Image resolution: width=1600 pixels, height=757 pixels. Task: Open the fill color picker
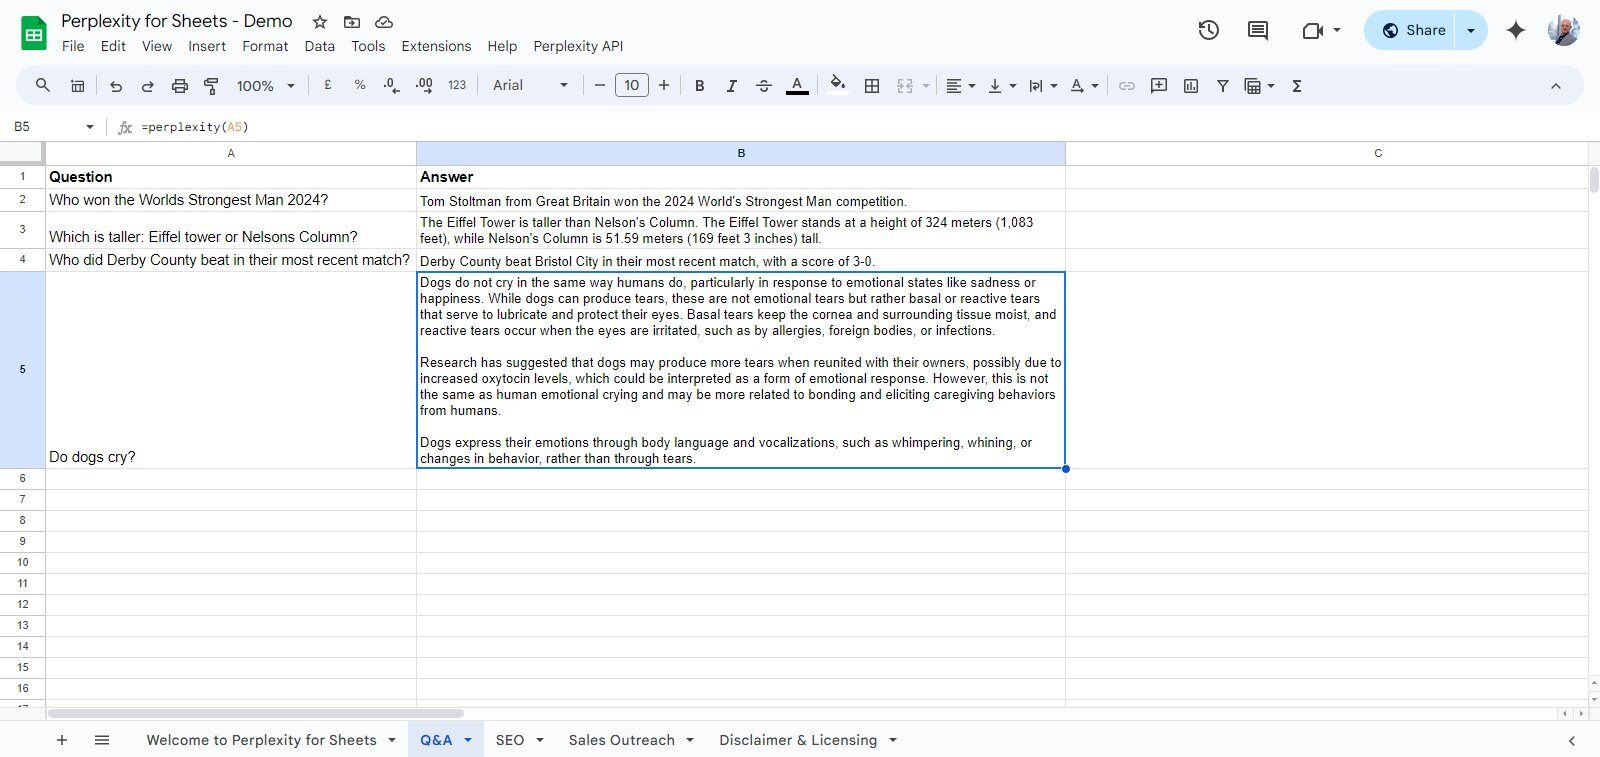(838, 86)
